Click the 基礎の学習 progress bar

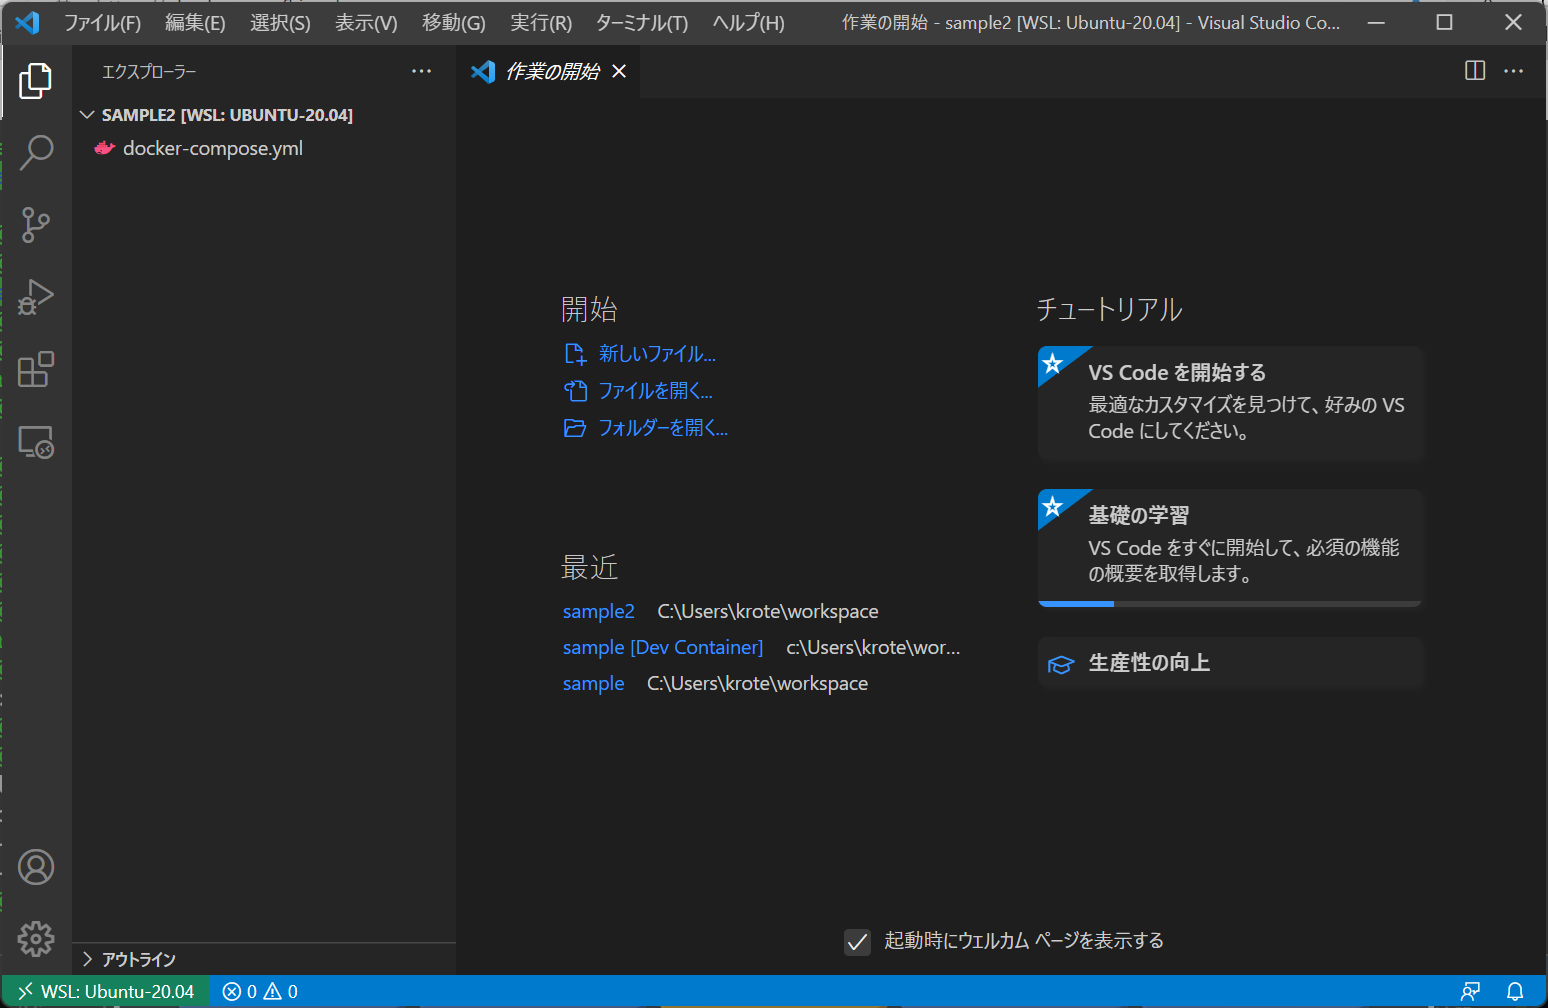tap(1230, 604)
